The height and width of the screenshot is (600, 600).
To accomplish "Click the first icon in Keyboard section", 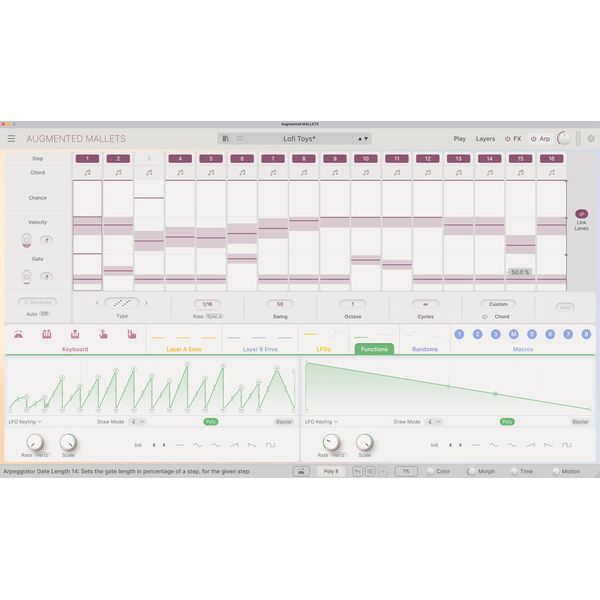I will (x=18, y=334).
